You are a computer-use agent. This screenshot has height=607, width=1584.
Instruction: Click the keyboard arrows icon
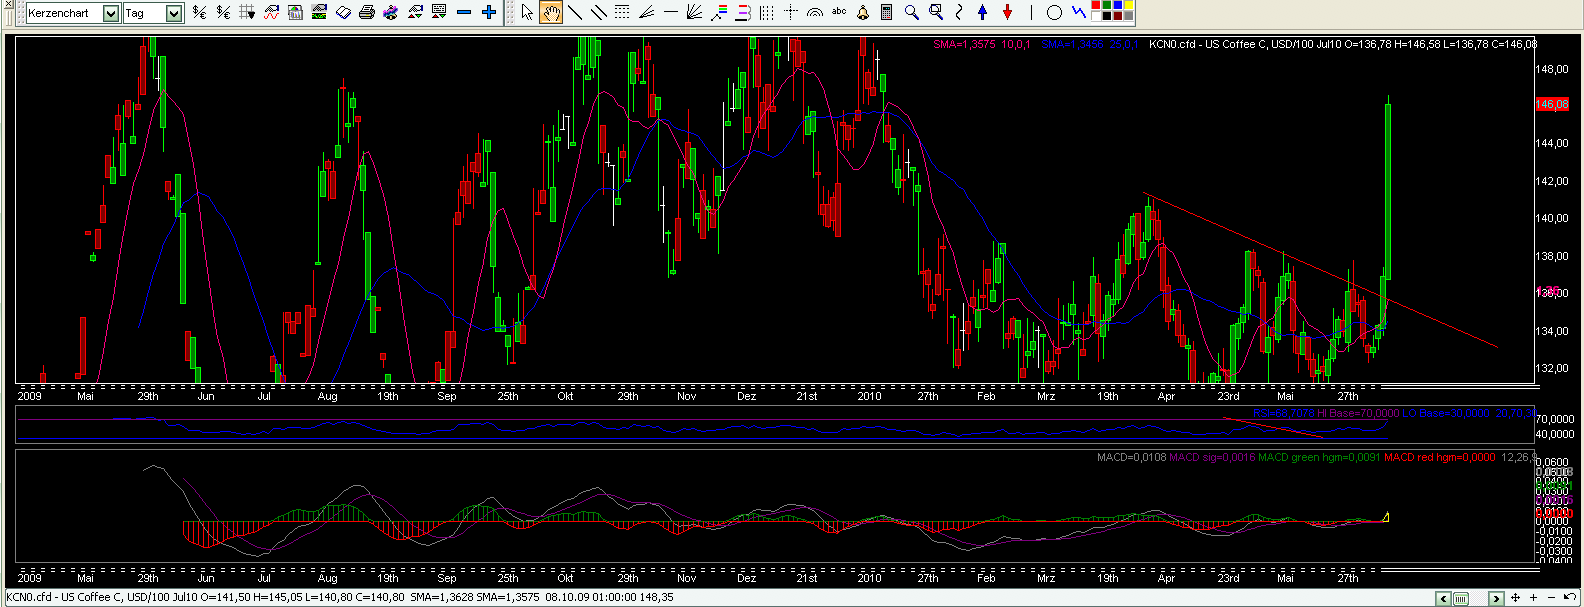[x=439, y=12]
